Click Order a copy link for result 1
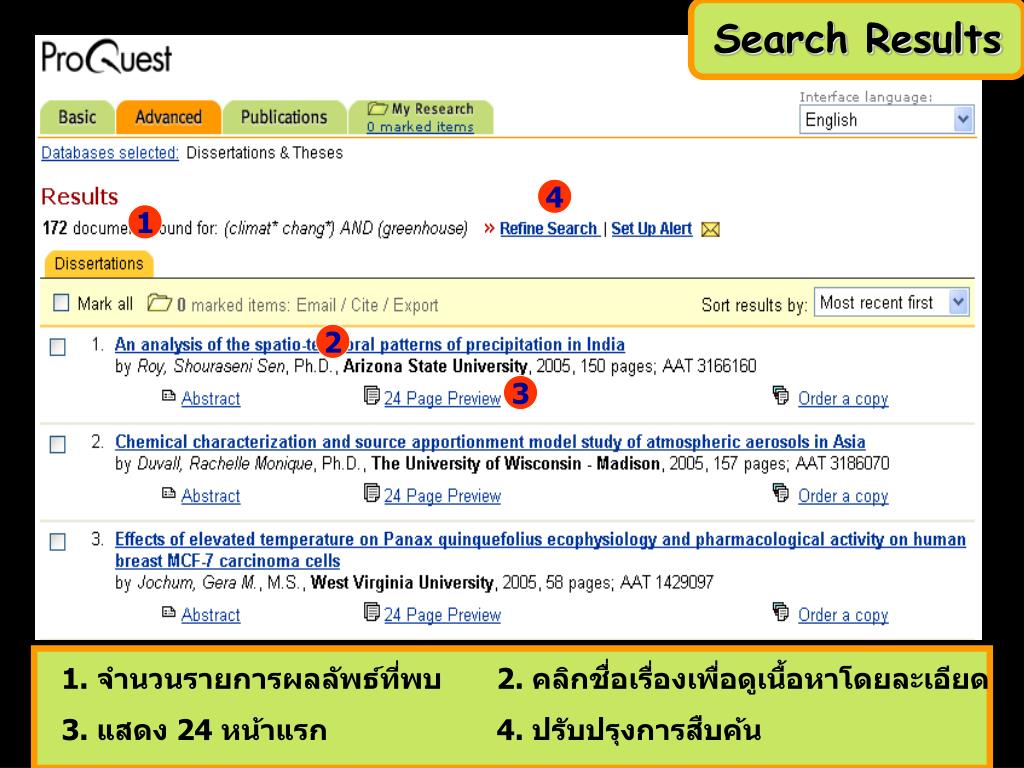 coord(843,398)
